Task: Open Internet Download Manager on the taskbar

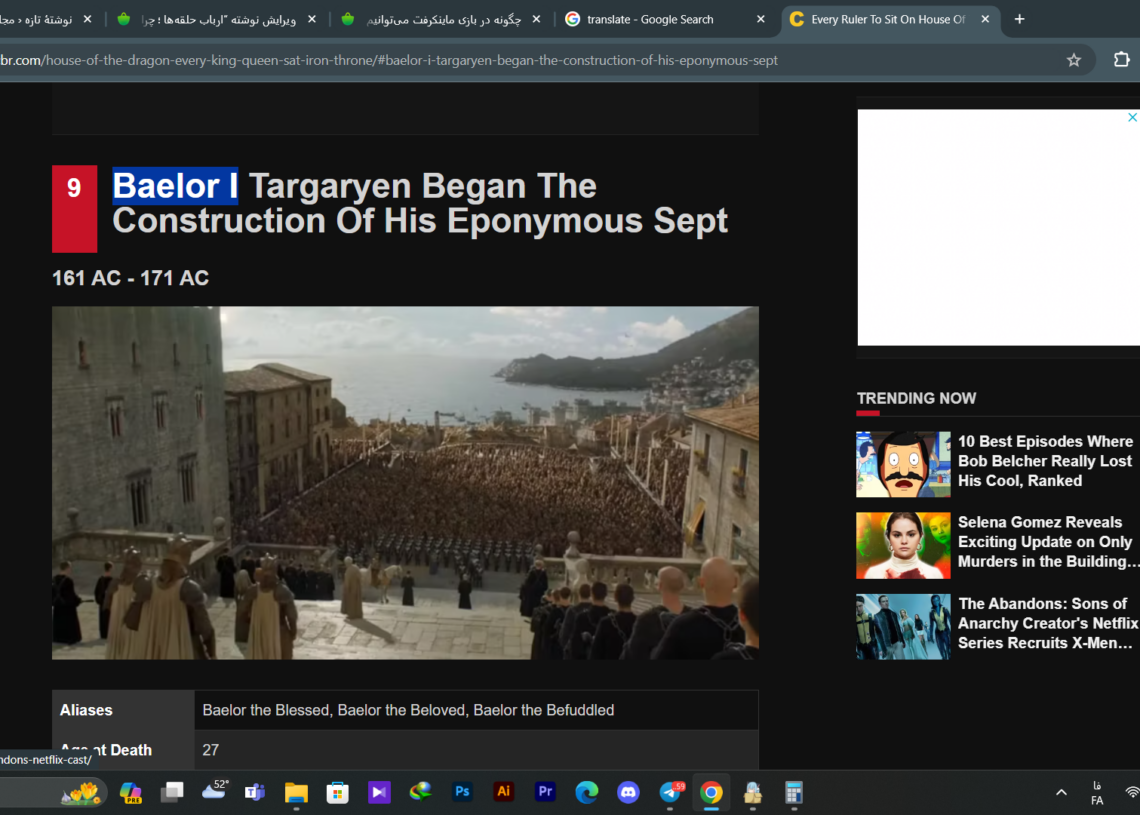Action: point(420,791)
